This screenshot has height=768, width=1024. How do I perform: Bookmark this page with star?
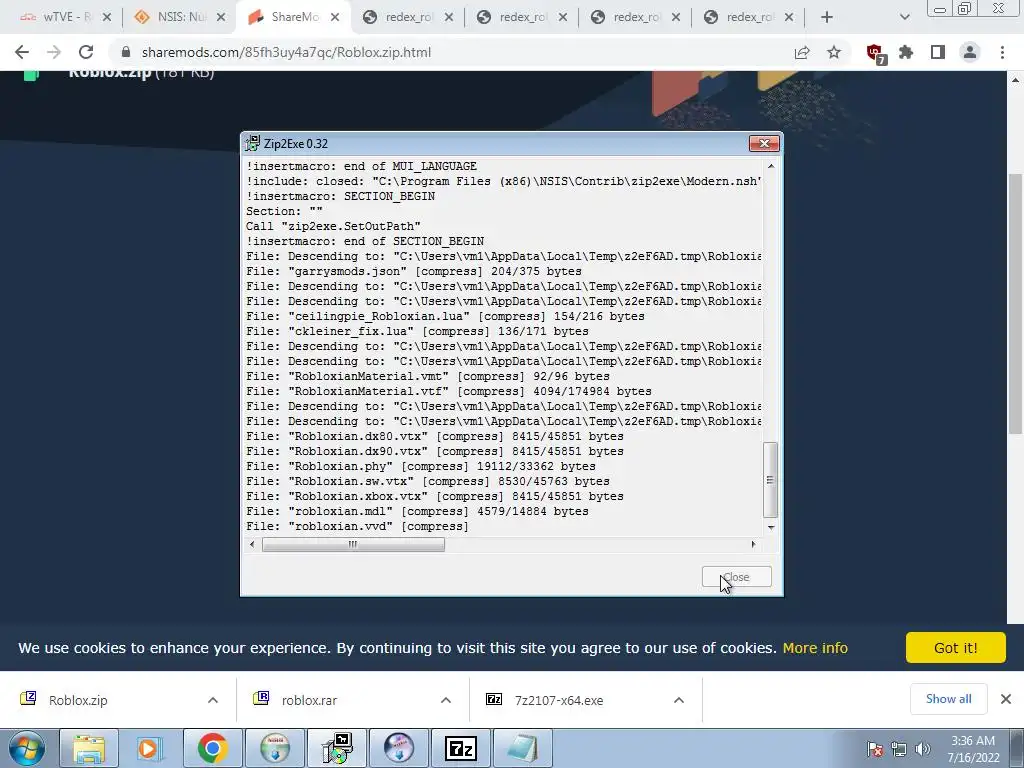click(834, 52)
